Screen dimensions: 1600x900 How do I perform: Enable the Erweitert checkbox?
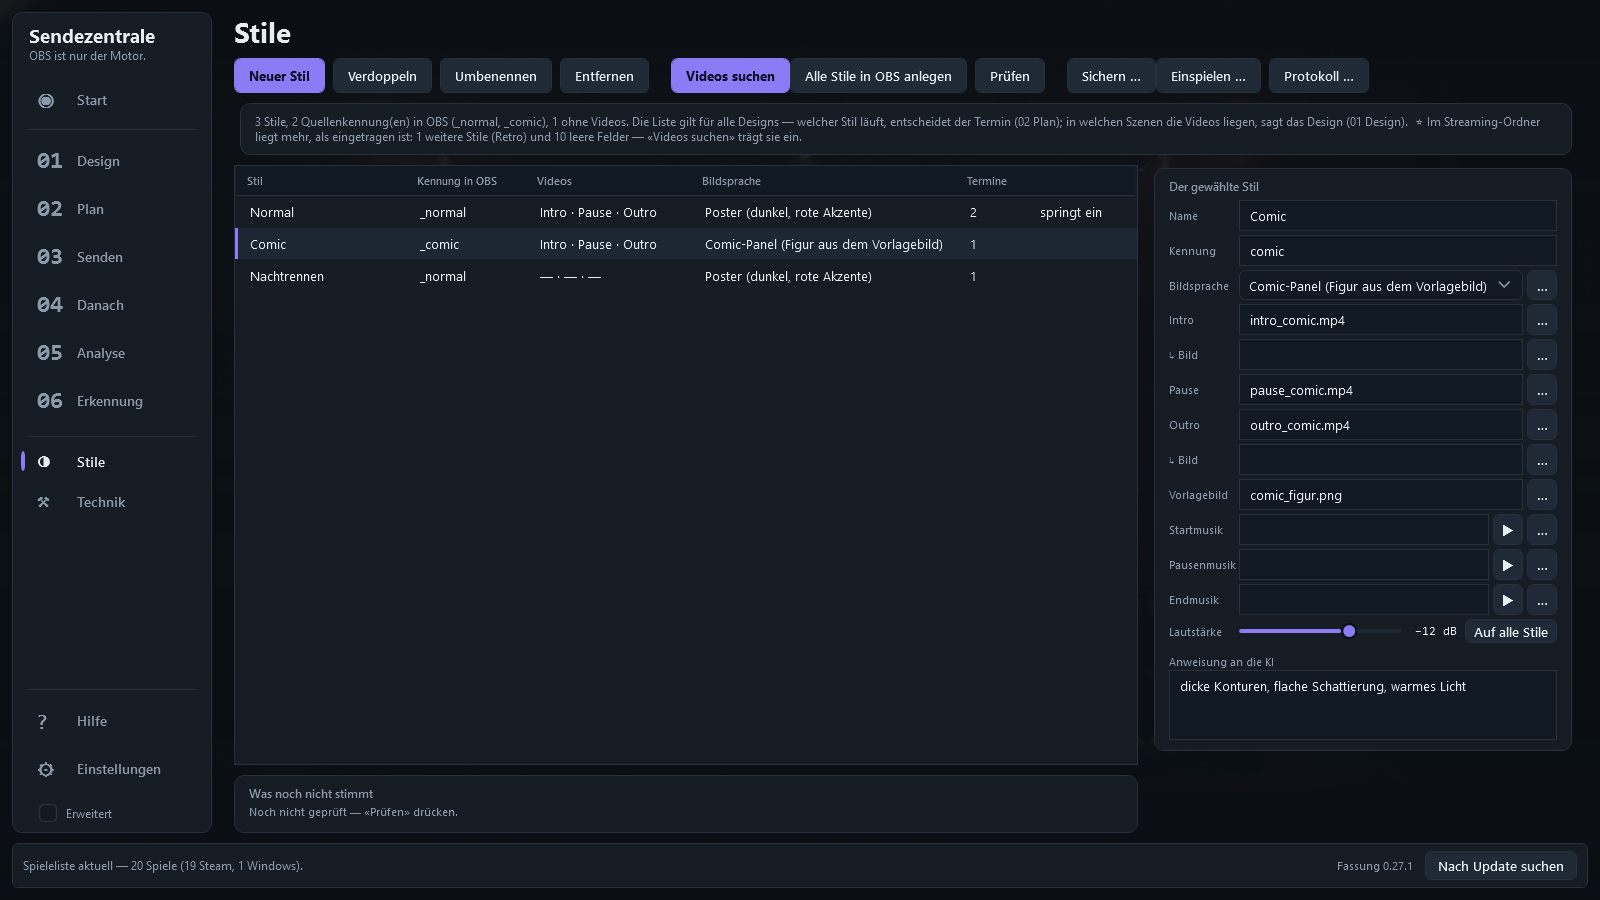coord(47,813)
